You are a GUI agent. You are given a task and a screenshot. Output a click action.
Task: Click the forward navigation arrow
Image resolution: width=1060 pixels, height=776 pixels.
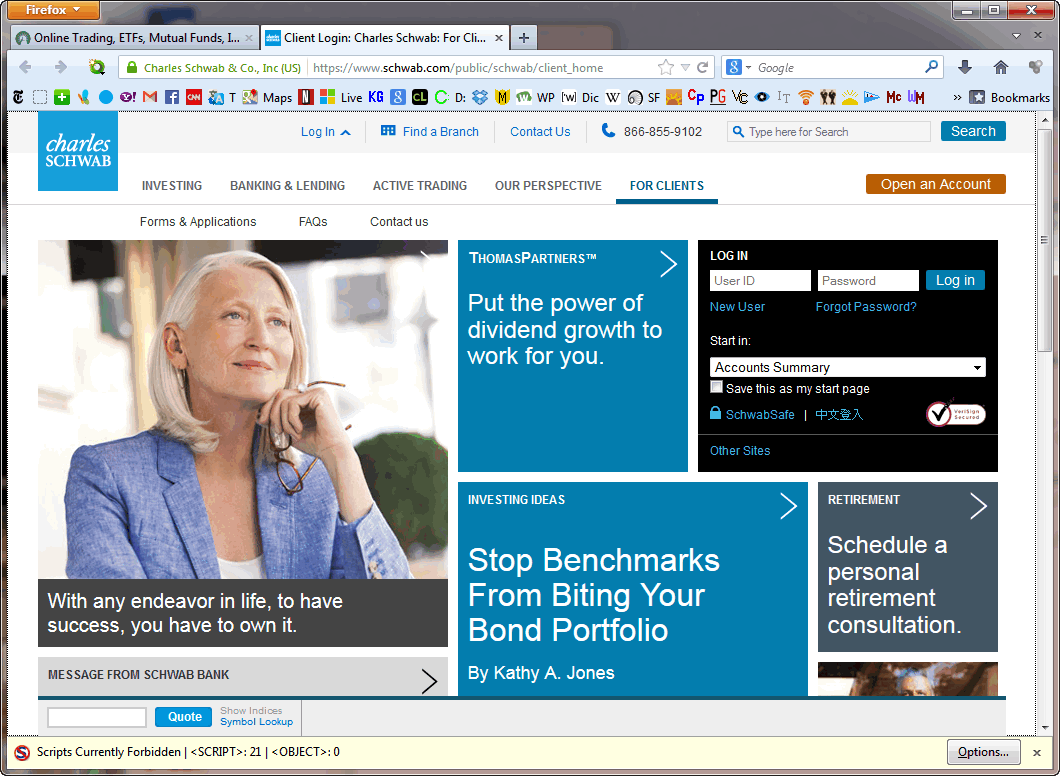(x=61, y=67)
